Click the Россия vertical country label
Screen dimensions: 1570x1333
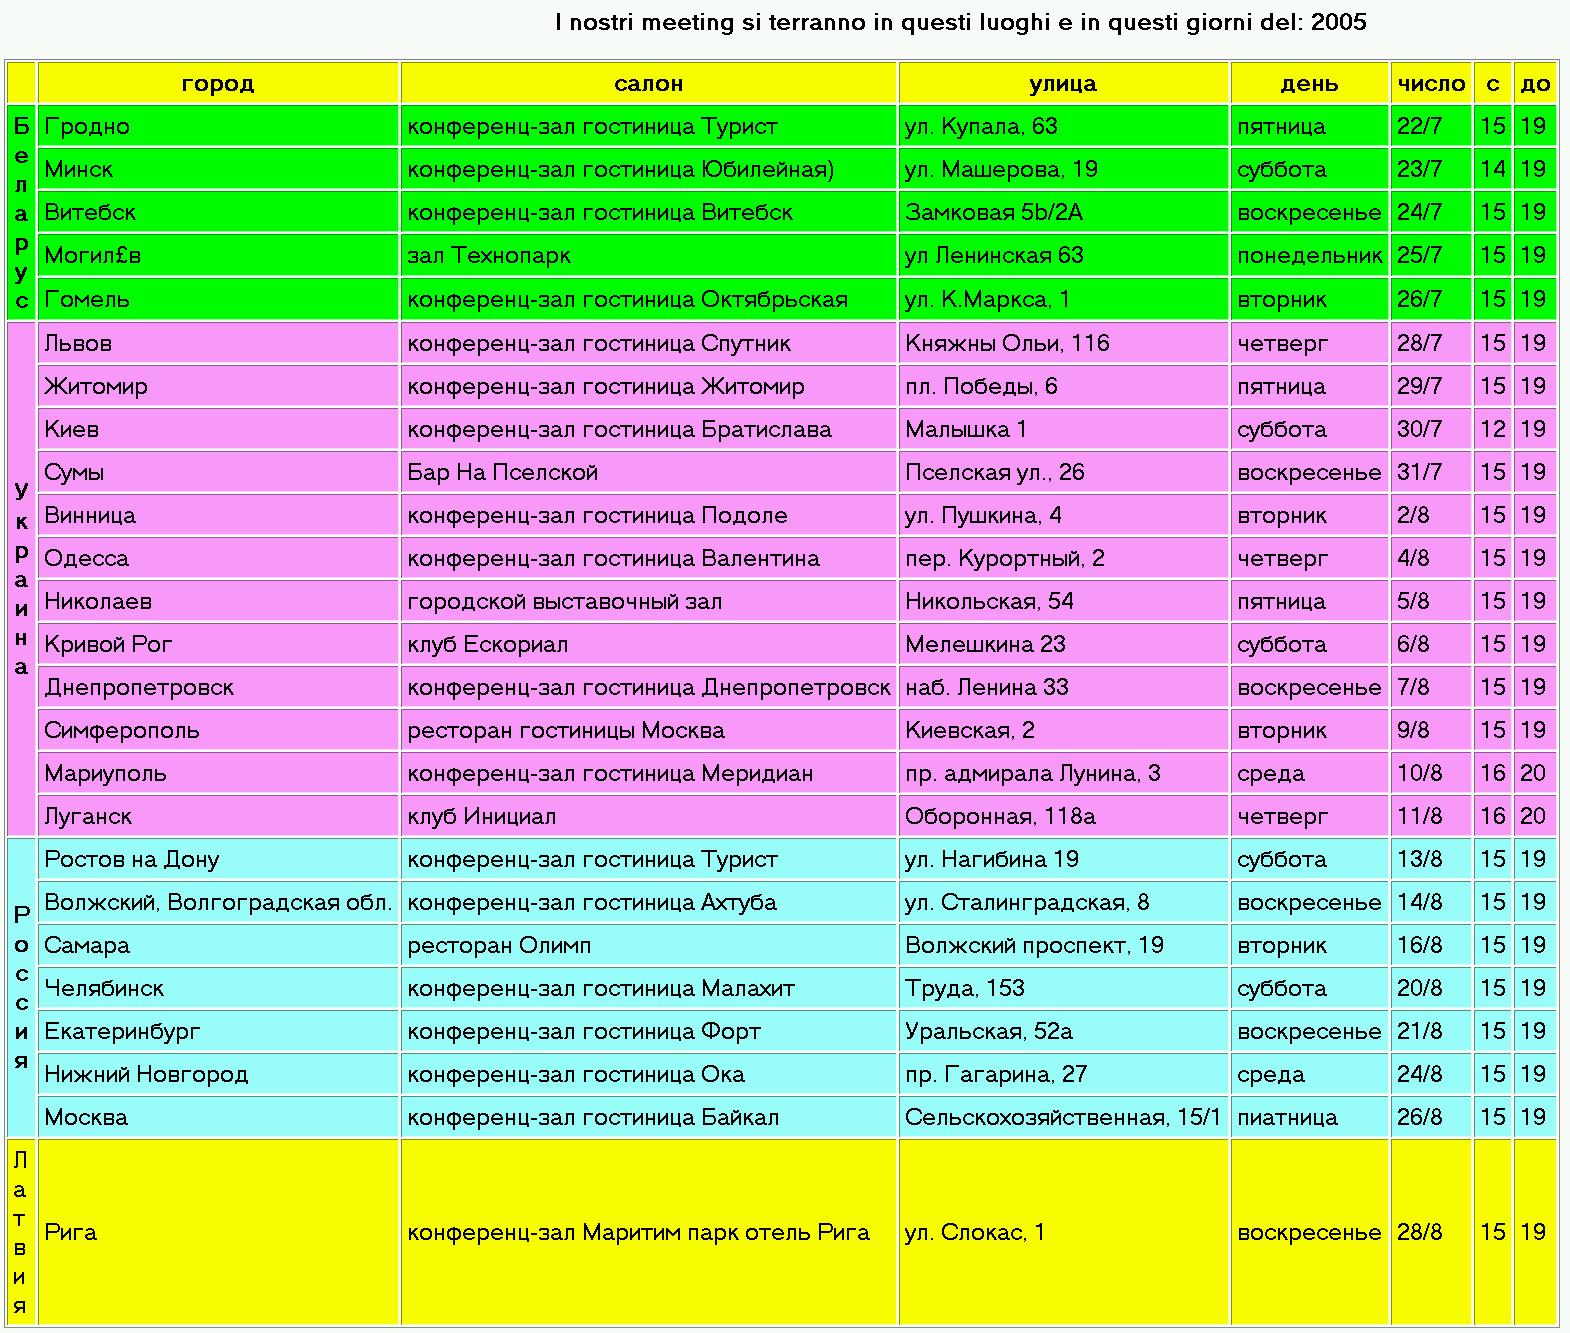point(21,988)
